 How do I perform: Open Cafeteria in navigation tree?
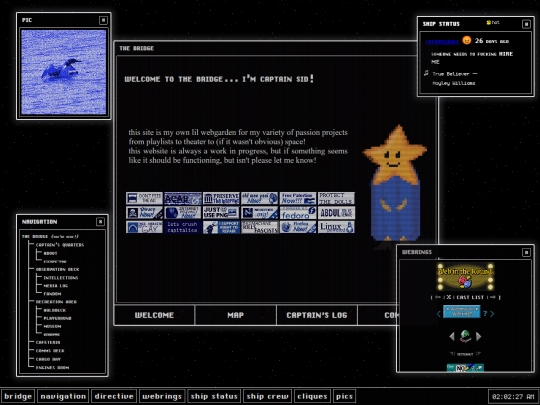[x=48, y=342]
